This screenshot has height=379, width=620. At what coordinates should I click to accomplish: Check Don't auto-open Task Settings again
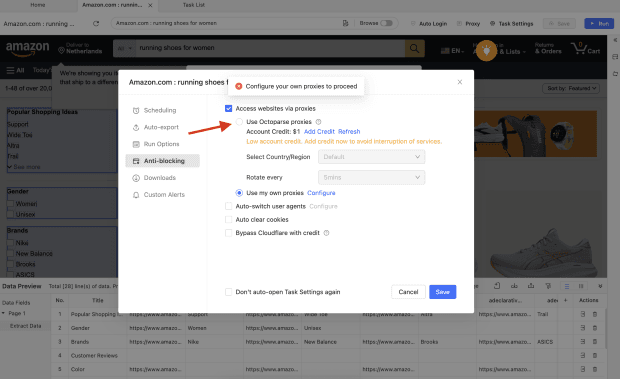pyautogui.click(x=229, y=292)
